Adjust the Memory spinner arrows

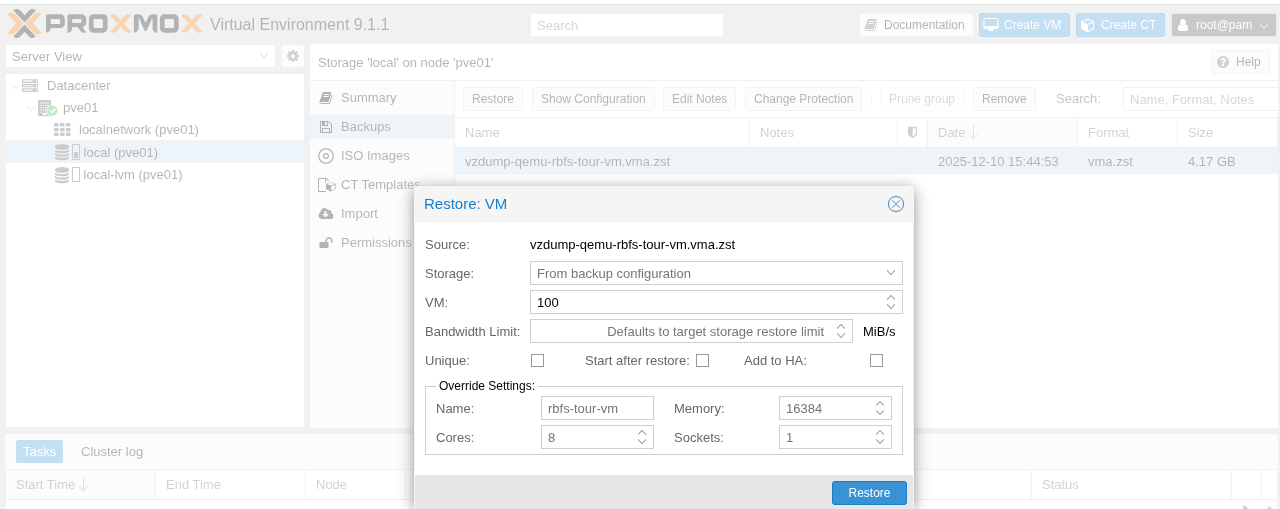(880, 408)
